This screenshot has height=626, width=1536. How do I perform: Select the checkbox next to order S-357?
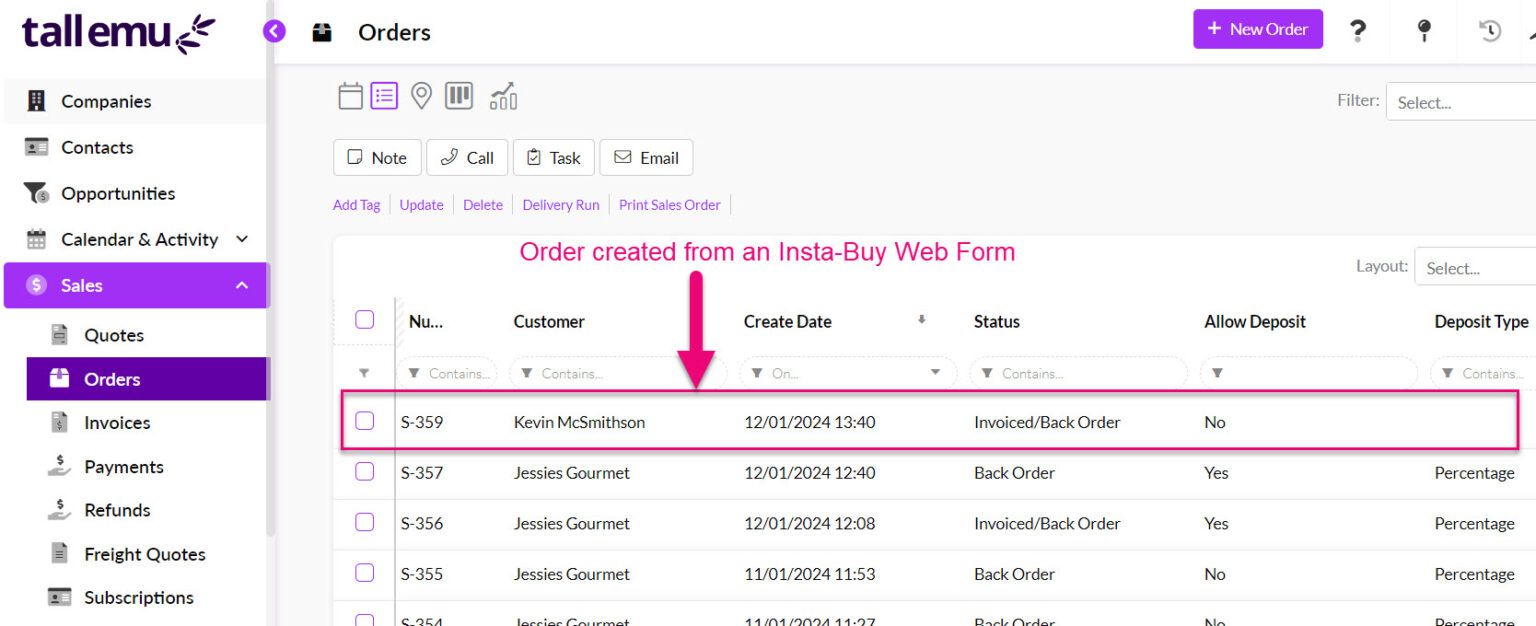(364, 471)
